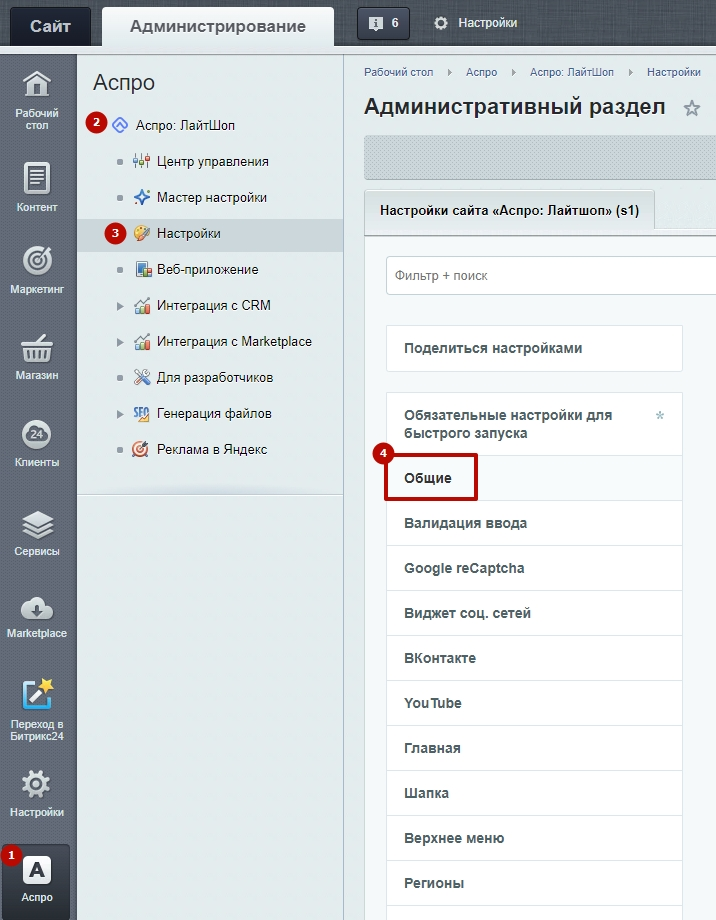Go to Аспро breadcrumb link
The image size is (716, 920).
481,72
